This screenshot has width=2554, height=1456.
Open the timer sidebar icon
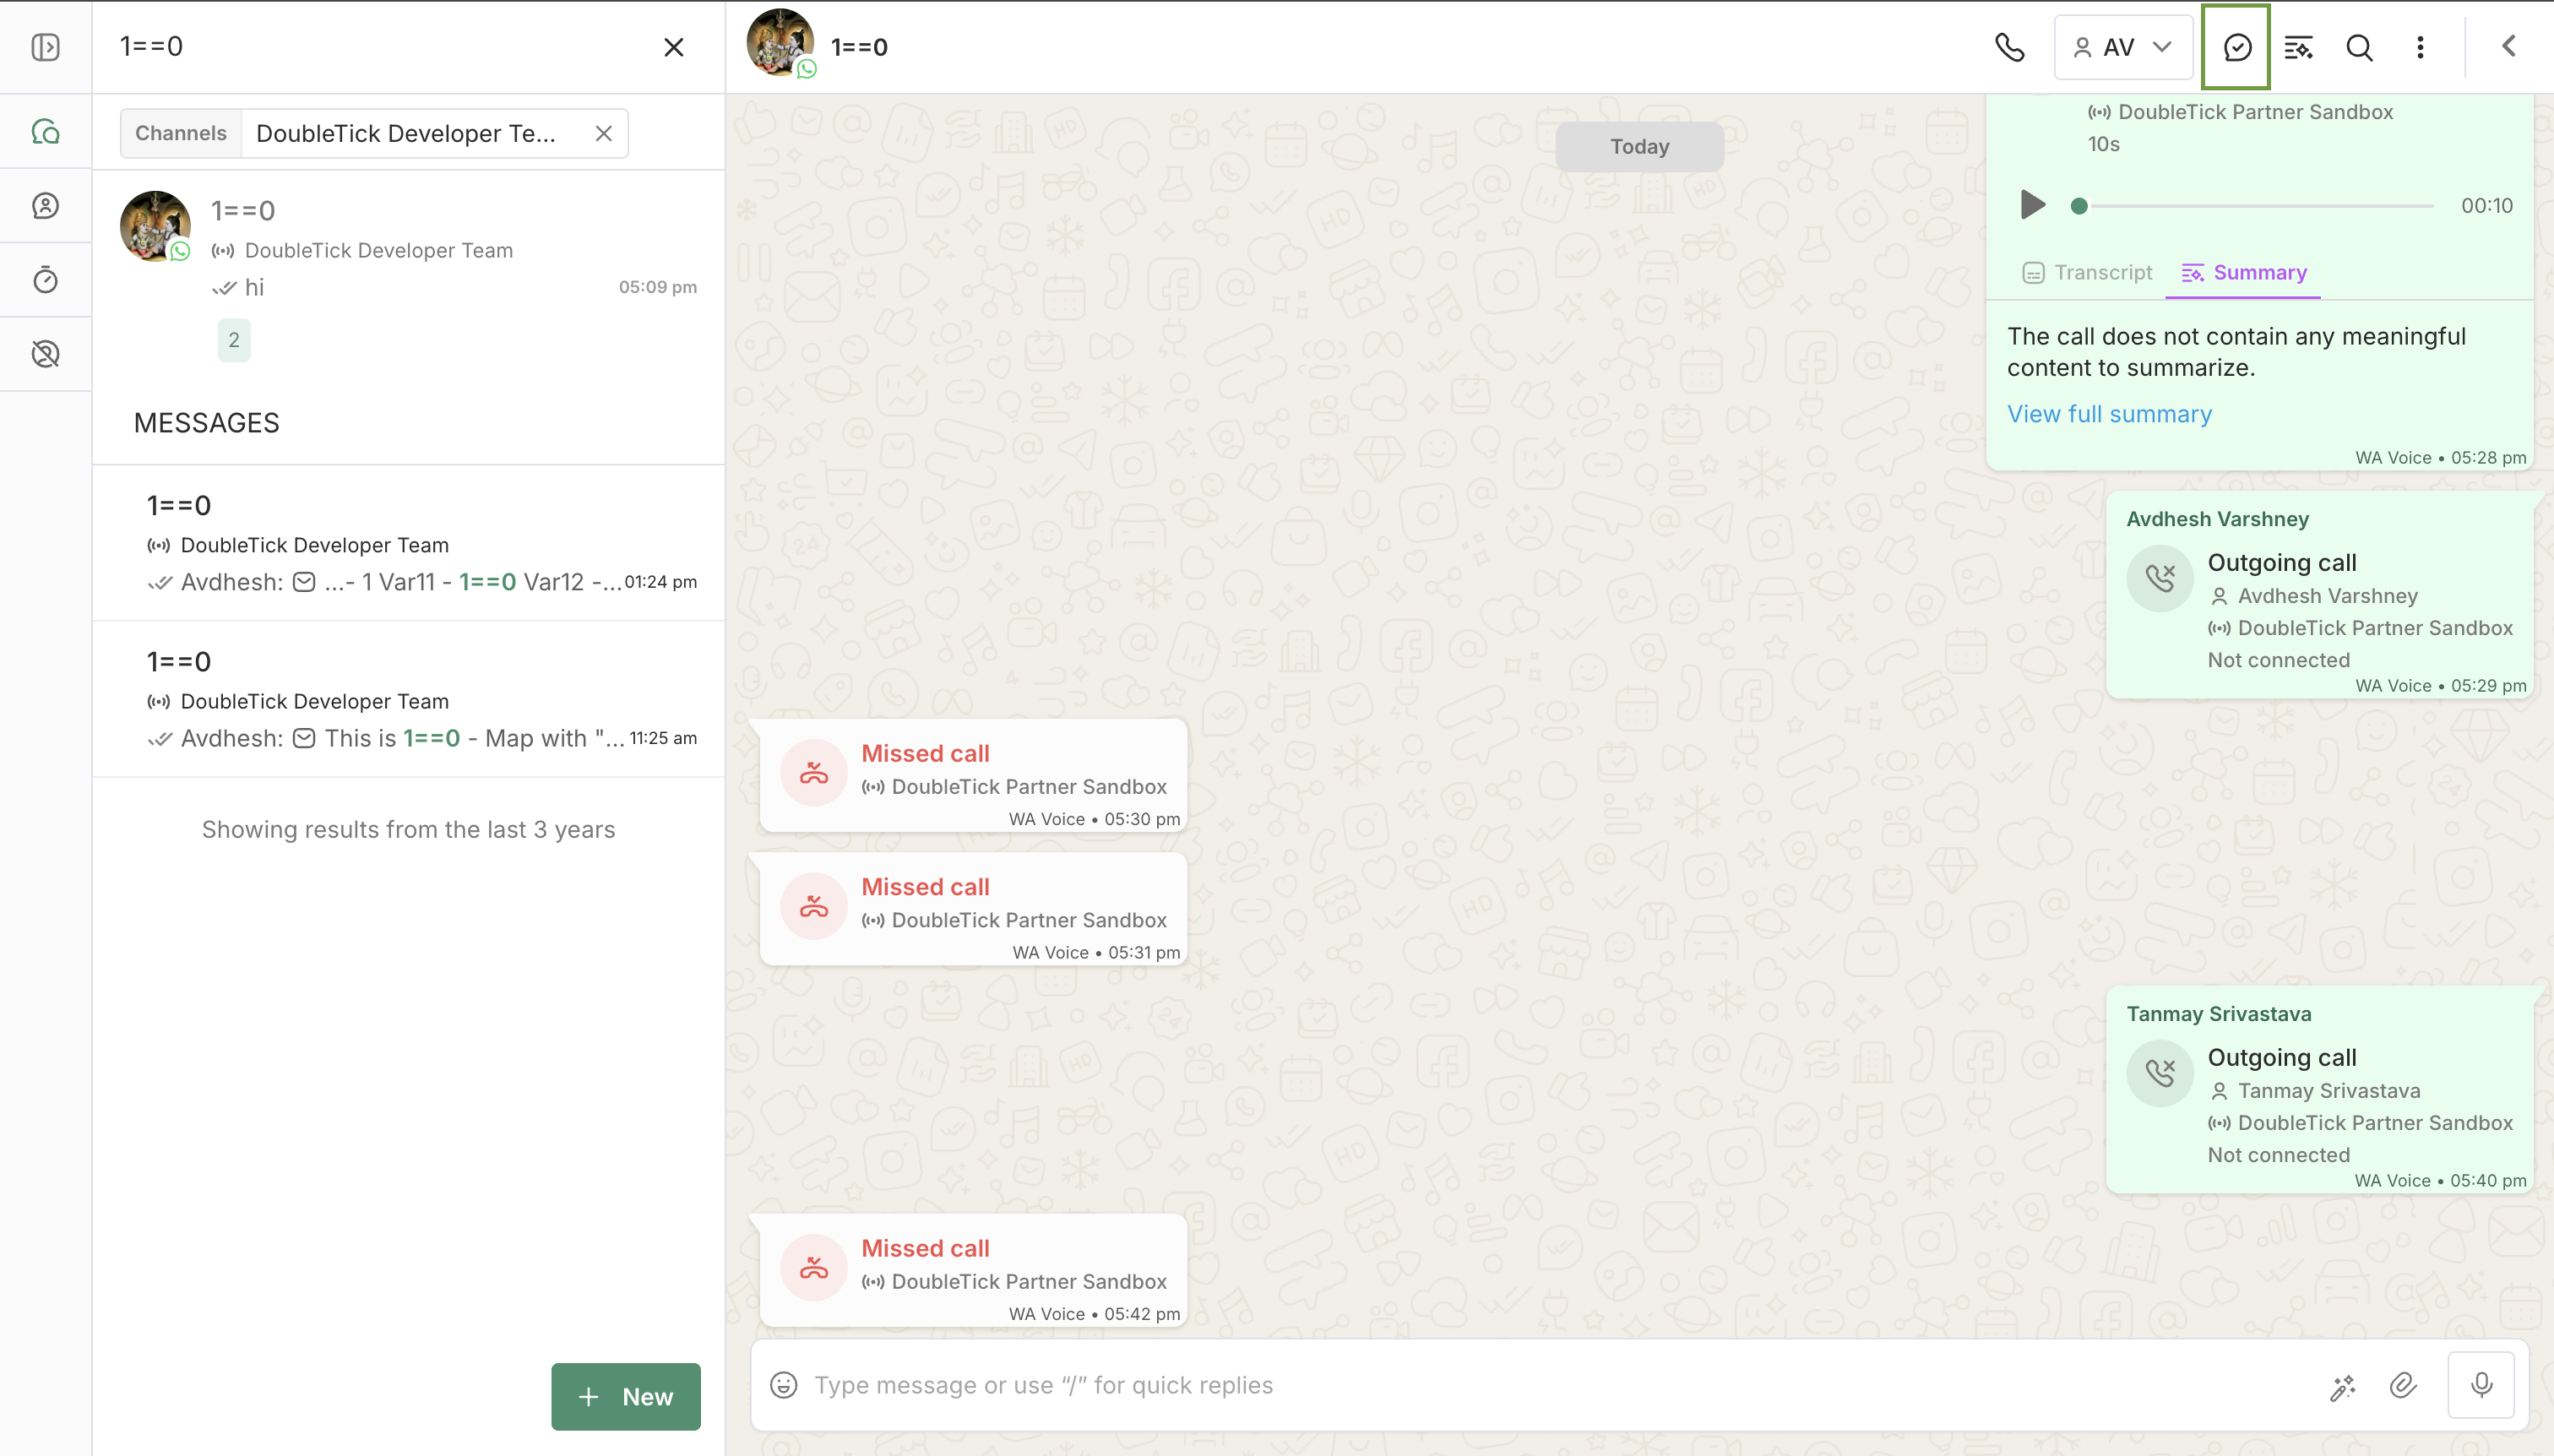pos(45,280)
